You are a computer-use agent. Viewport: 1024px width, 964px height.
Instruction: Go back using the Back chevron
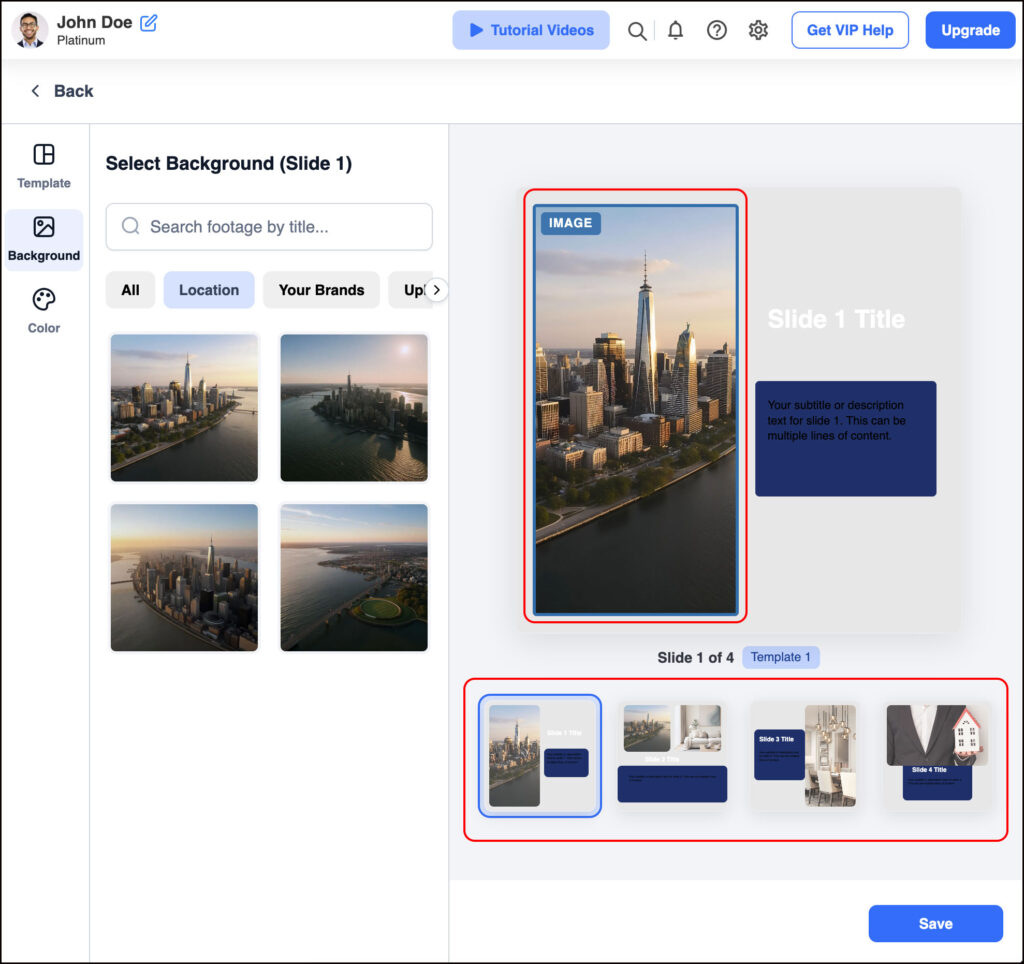pyautogui.click(x=36, y=91)
